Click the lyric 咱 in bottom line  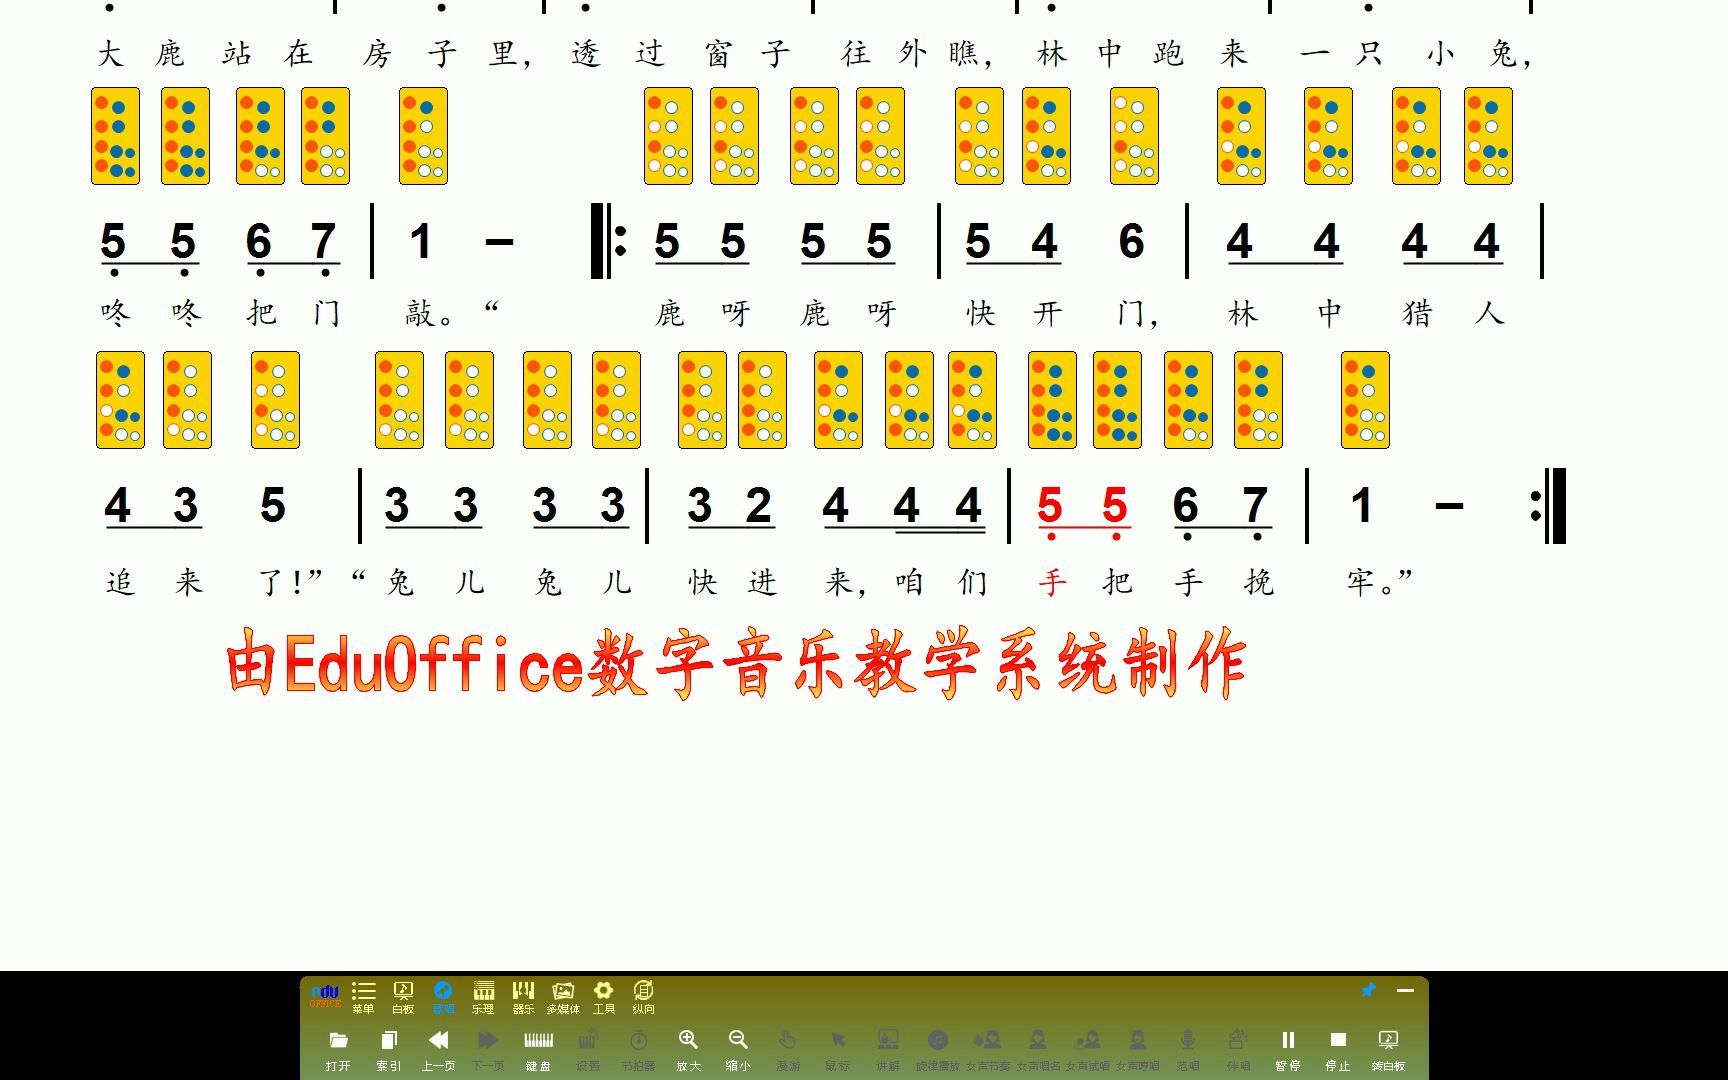[909, 581]
